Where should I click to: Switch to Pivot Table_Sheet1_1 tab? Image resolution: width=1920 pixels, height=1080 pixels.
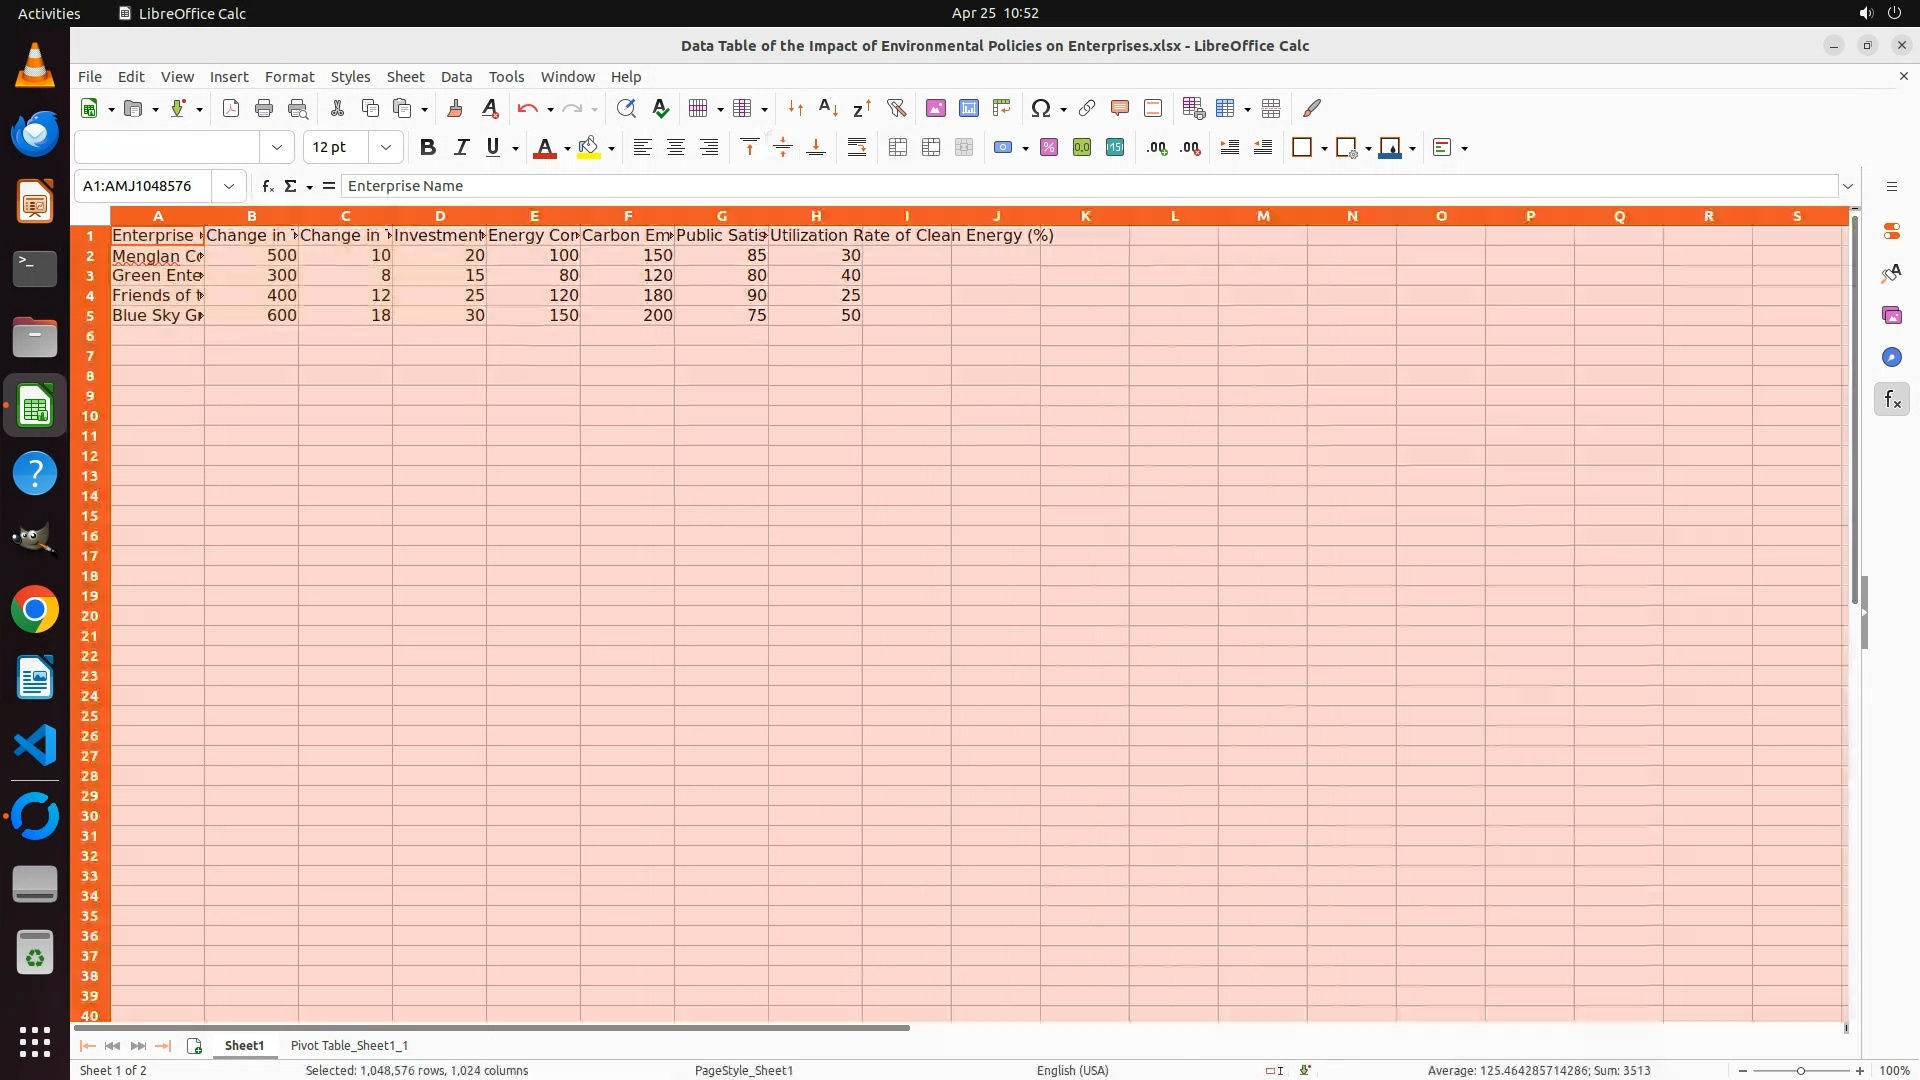click(349, 1045)
